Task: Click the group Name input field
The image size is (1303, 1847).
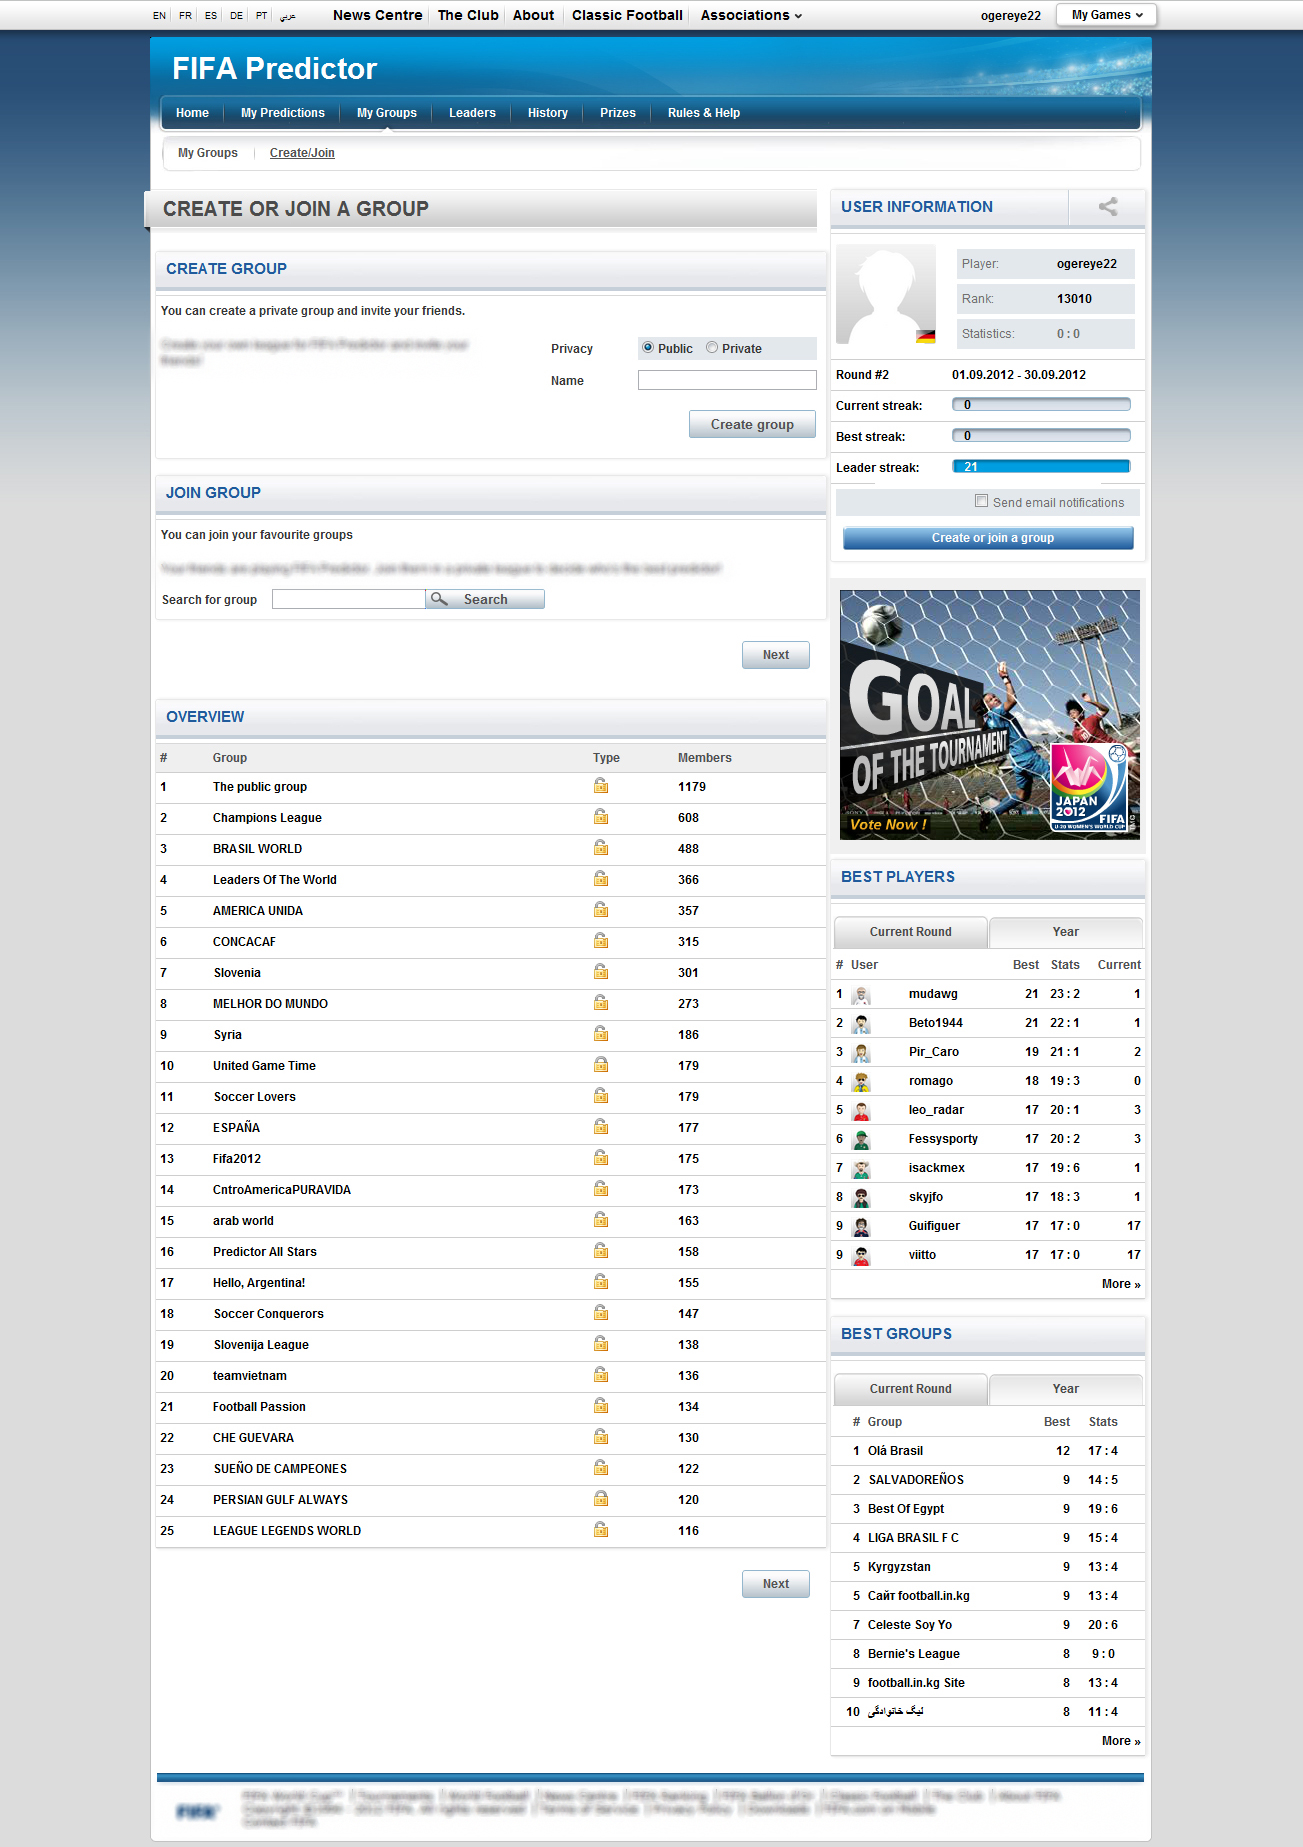Action: tap(727, 380)
